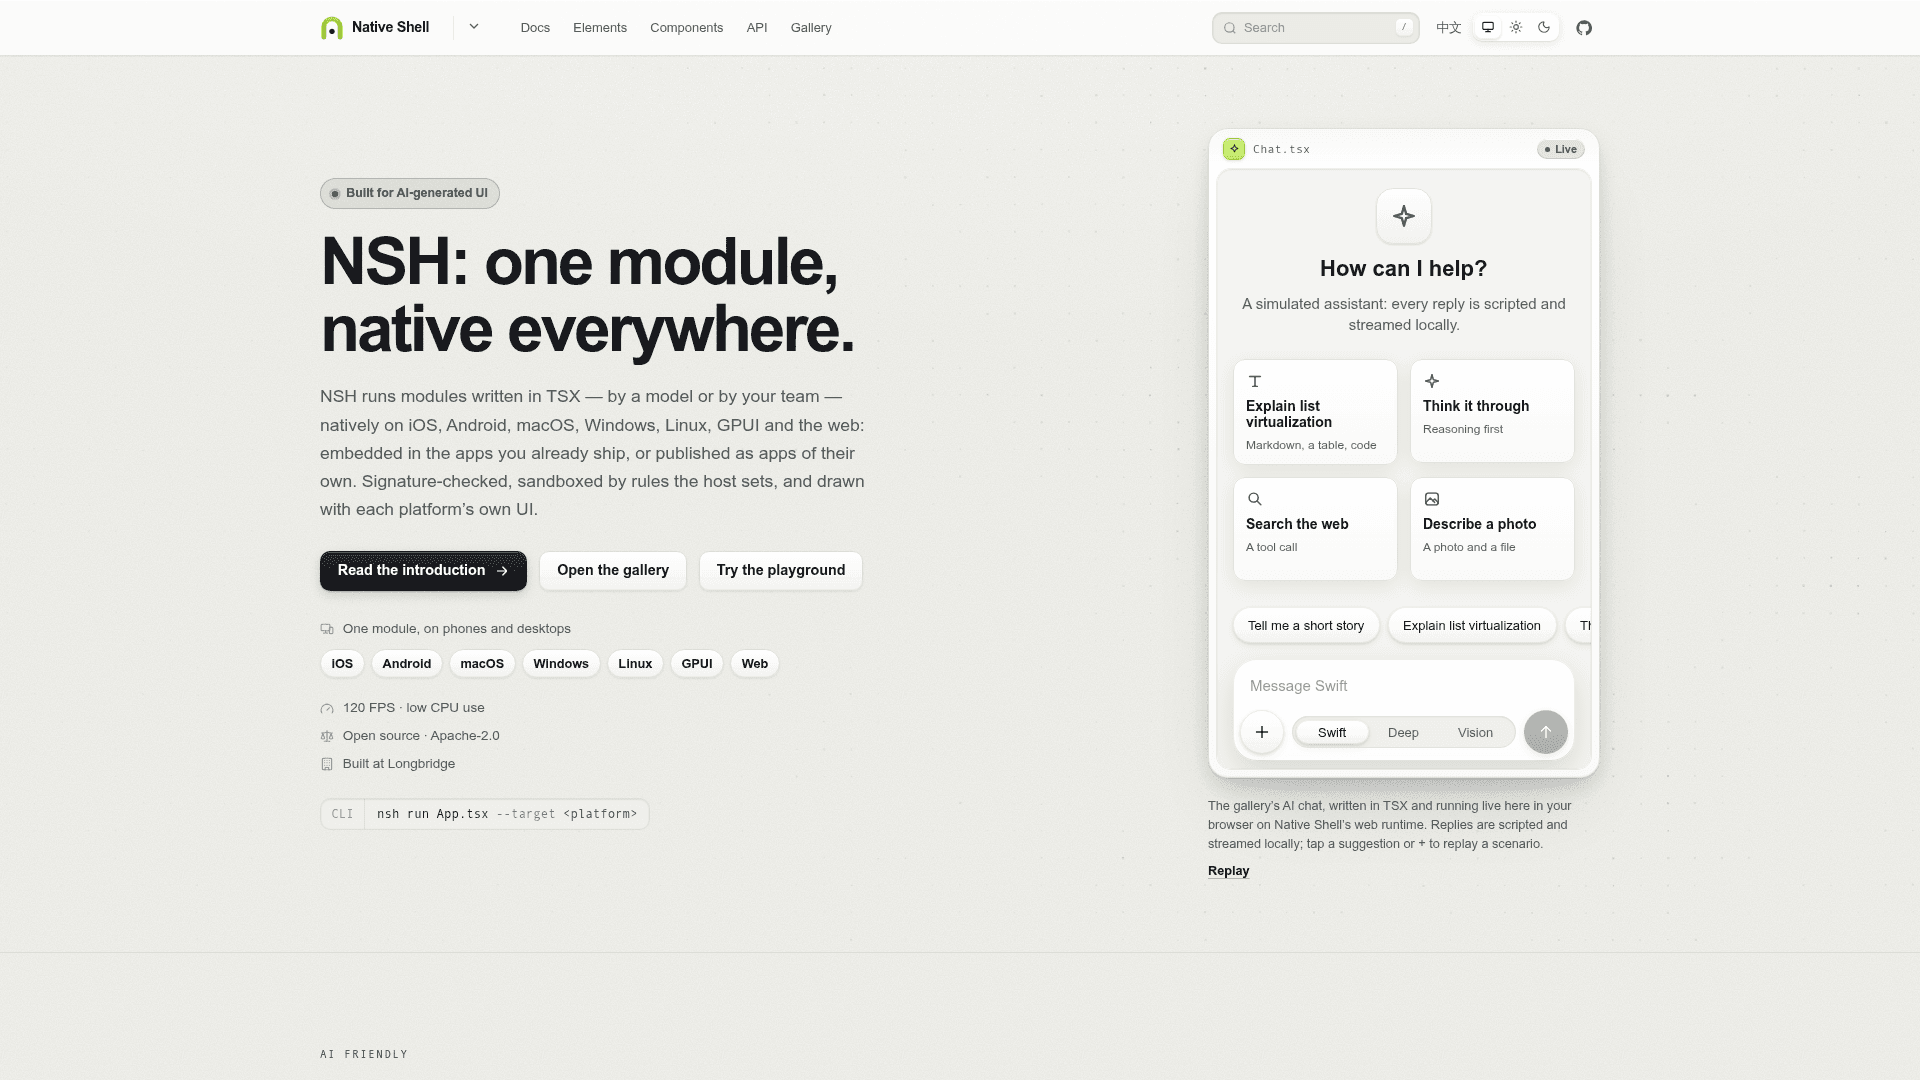1920x1080 pixels.
Task: Click the plus attach button
Action: click(1262, 732)
